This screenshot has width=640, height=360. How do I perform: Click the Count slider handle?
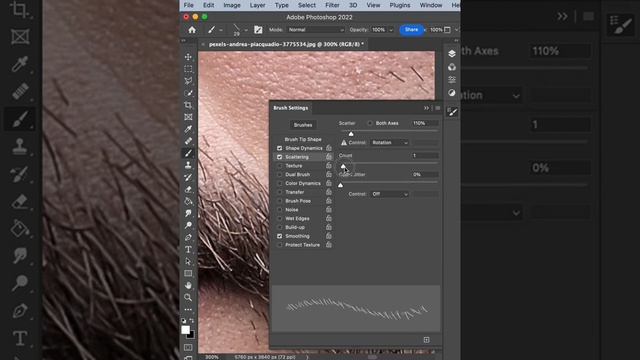tap(343, 166)
